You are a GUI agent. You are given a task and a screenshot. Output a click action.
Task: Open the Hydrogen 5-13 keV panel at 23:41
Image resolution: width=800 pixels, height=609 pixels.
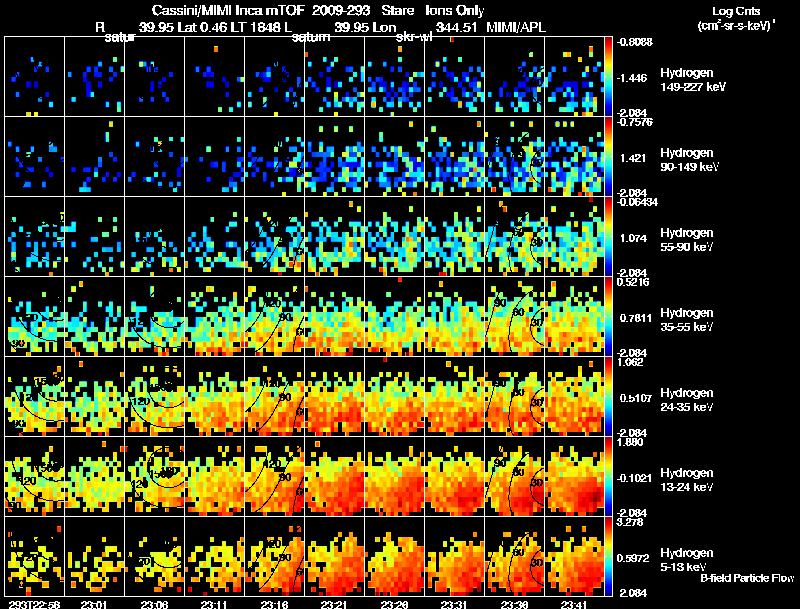click(x=574, y=557)
